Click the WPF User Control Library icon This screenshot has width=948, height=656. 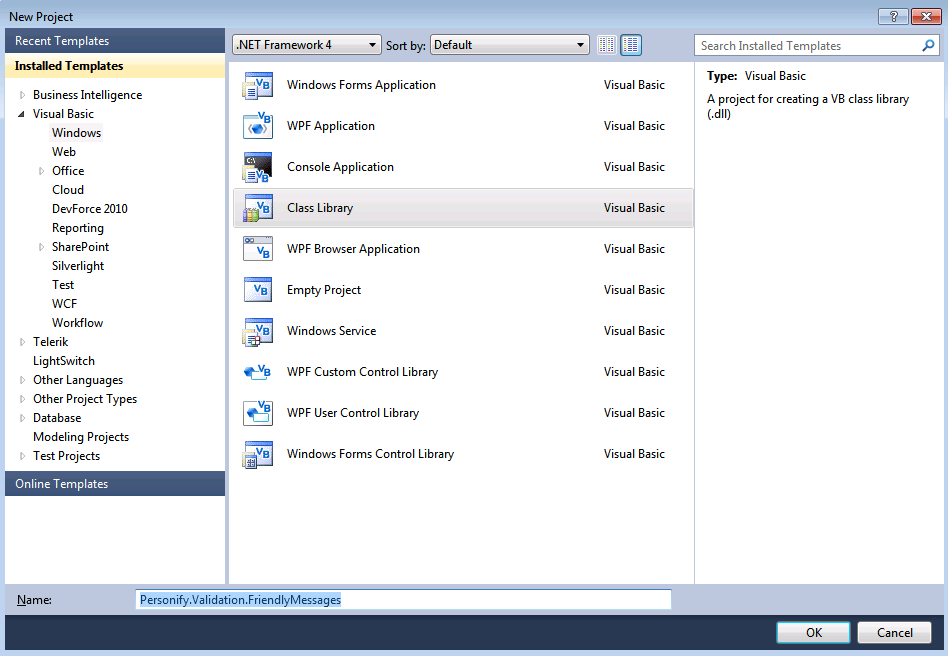coord(258,413)
